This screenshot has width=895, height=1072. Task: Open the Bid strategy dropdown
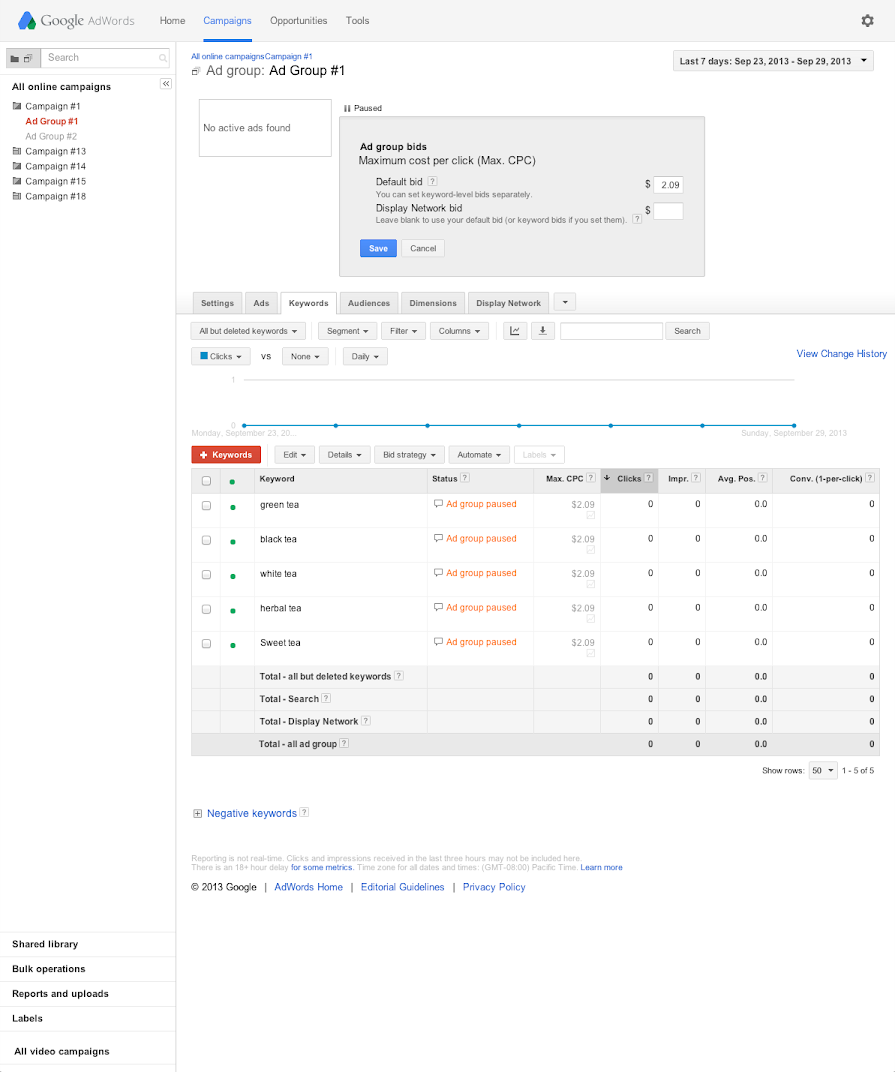point(410,455)
